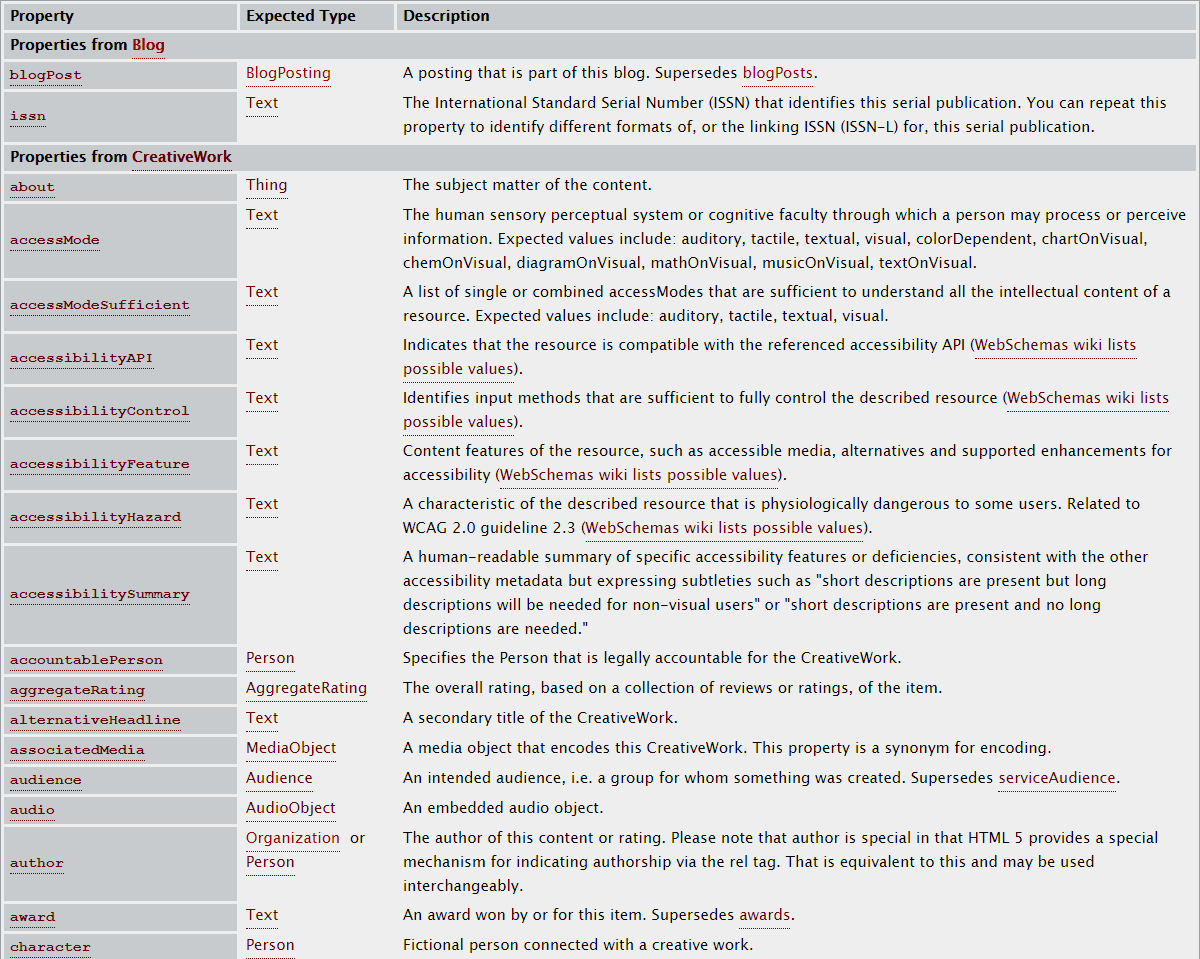
Task: Open the issn property link
Action: [x=27, y=115]
